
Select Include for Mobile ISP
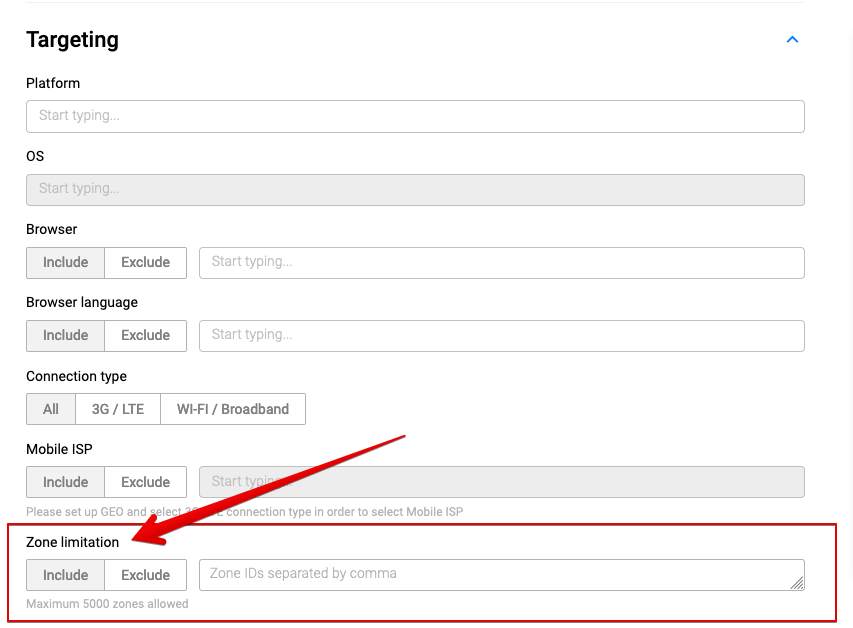pyautogui.click(x=65, y=482)
